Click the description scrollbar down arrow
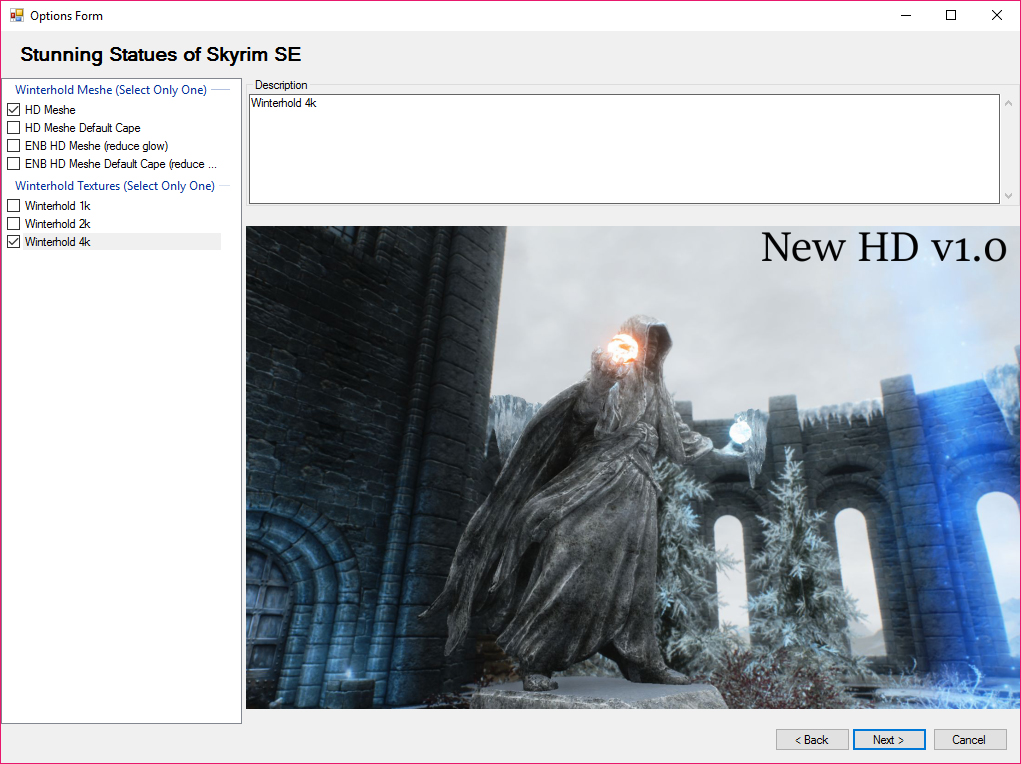 (x=1008, y=195)
